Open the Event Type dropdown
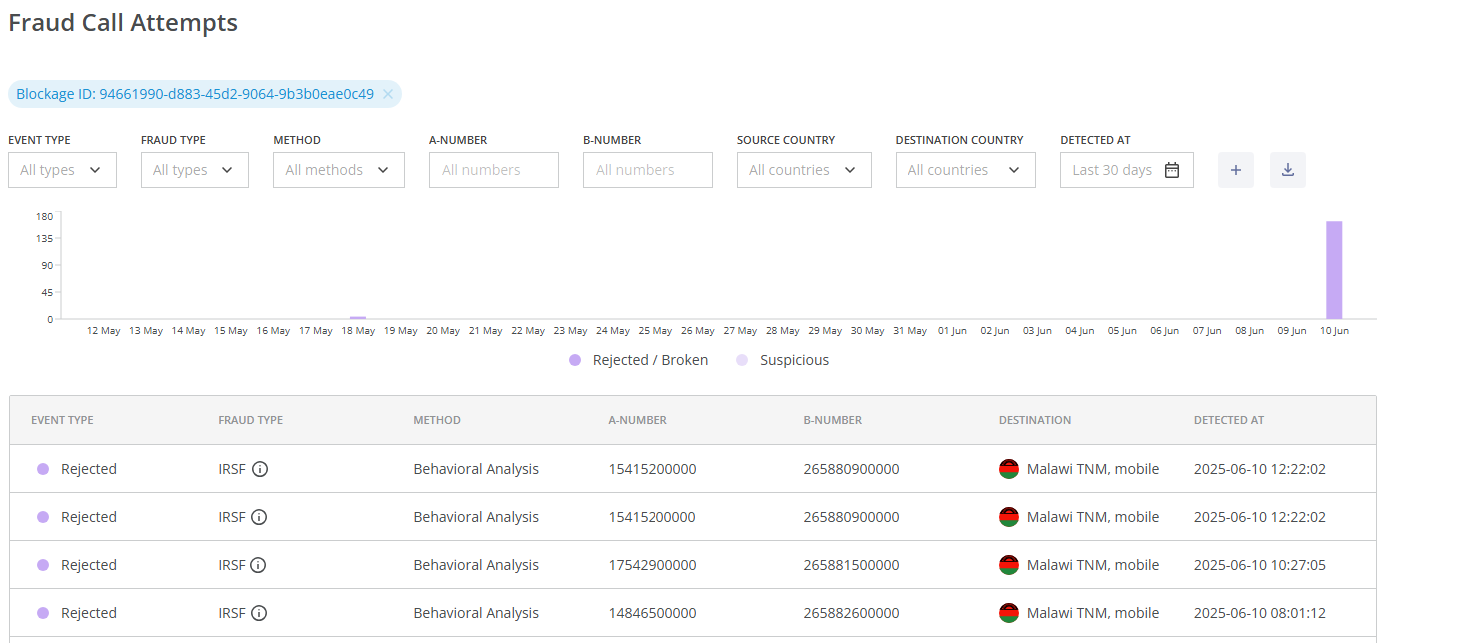Image resolution: width=1460 pixels, height=643 pixels. pos(62,170)
